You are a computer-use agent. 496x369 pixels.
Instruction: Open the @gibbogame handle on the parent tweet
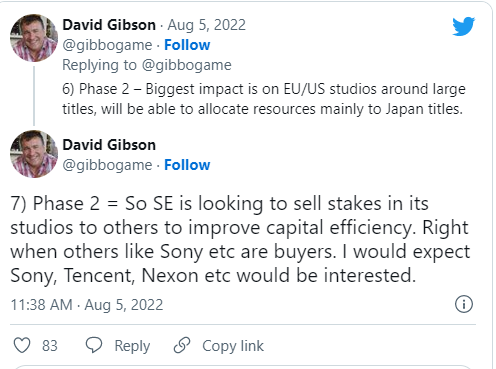coord(107,45)
